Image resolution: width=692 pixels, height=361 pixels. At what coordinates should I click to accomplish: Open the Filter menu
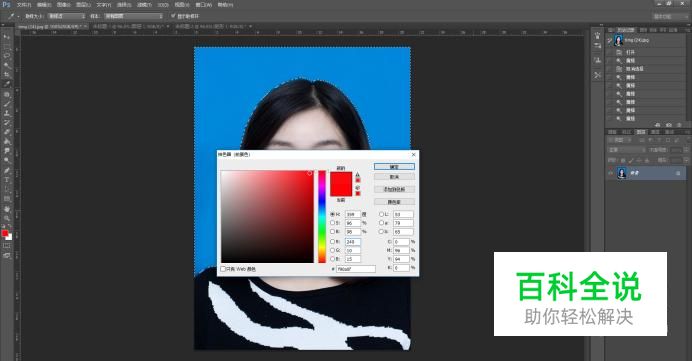click(144, 5)
